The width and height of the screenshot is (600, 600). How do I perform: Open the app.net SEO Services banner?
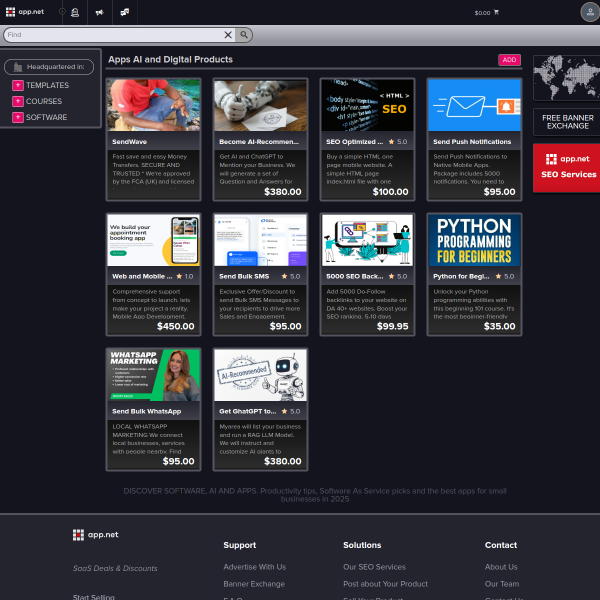(567, 168)
